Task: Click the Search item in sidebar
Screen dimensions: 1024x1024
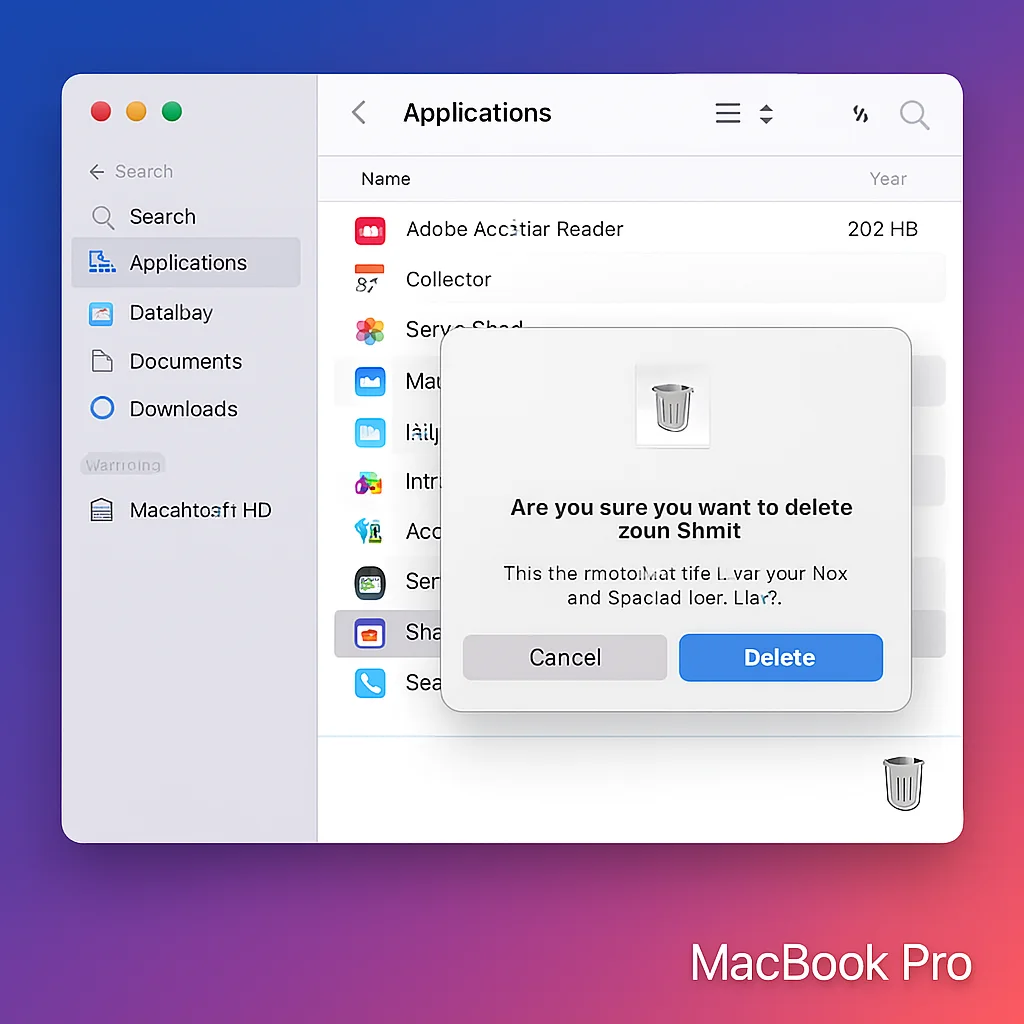Action: coord(162,217)
